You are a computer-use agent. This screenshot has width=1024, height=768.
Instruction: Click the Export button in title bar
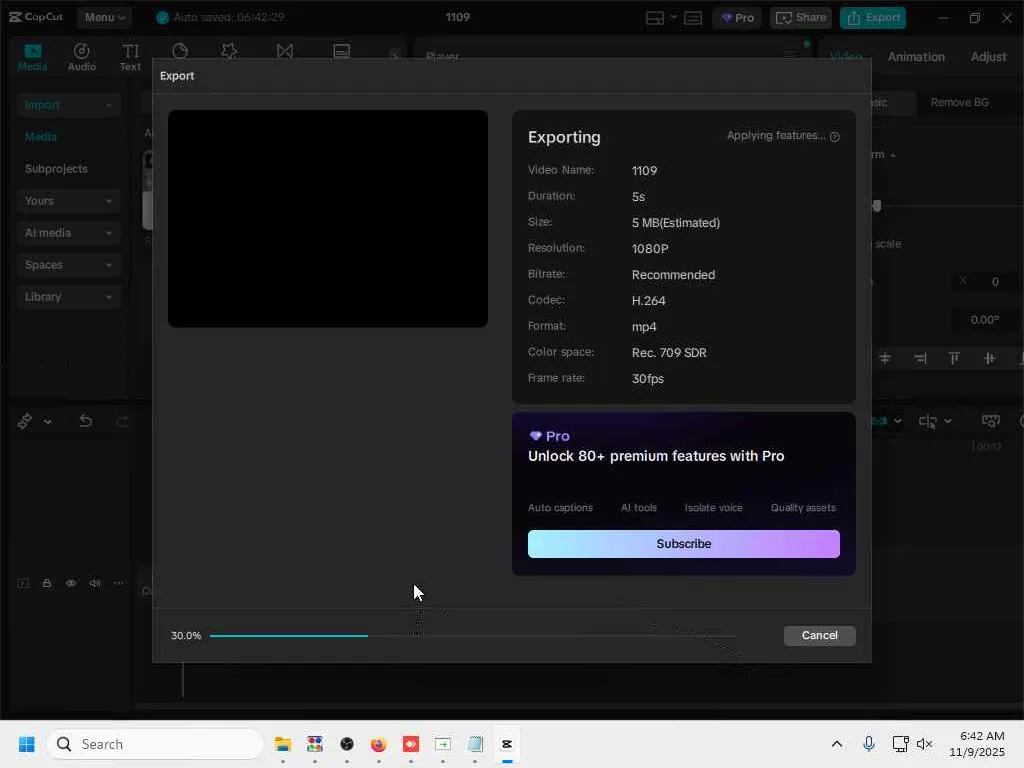(x=873, y=18)
